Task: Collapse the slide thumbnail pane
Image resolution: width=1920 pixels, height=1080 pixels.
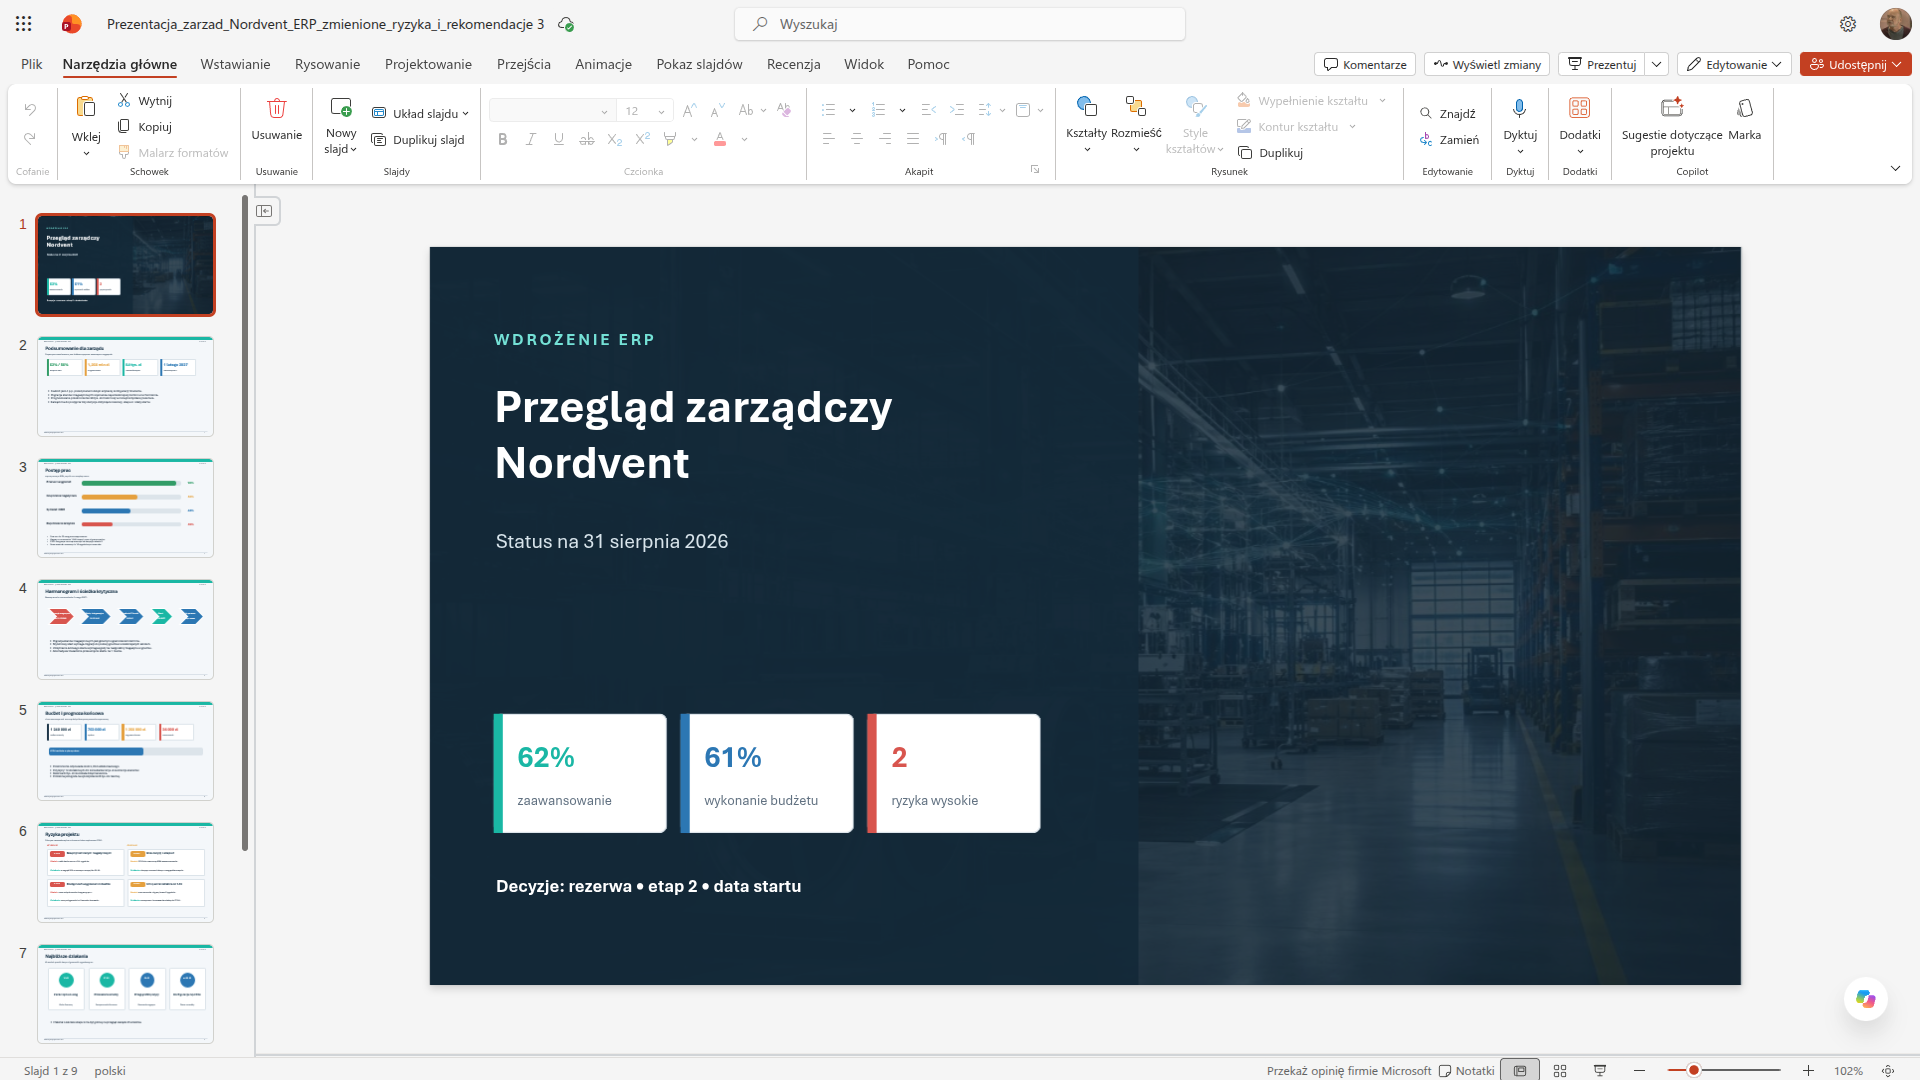Action: point(265,211)
